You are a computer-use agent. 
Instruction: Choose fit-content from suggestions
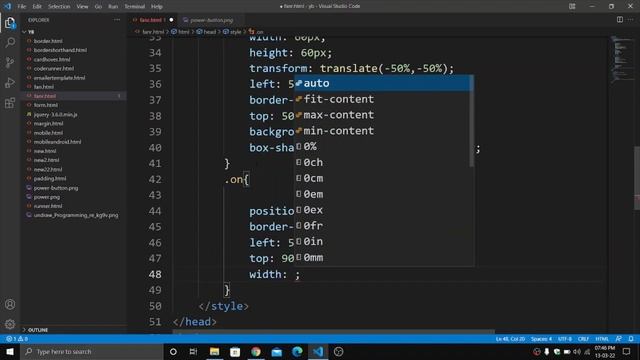click(x=382, y=99)
